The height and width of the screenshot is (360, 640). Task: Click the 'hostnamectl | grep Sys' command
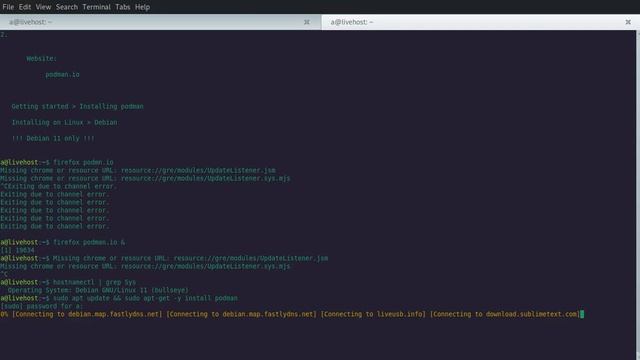(94, 282)
